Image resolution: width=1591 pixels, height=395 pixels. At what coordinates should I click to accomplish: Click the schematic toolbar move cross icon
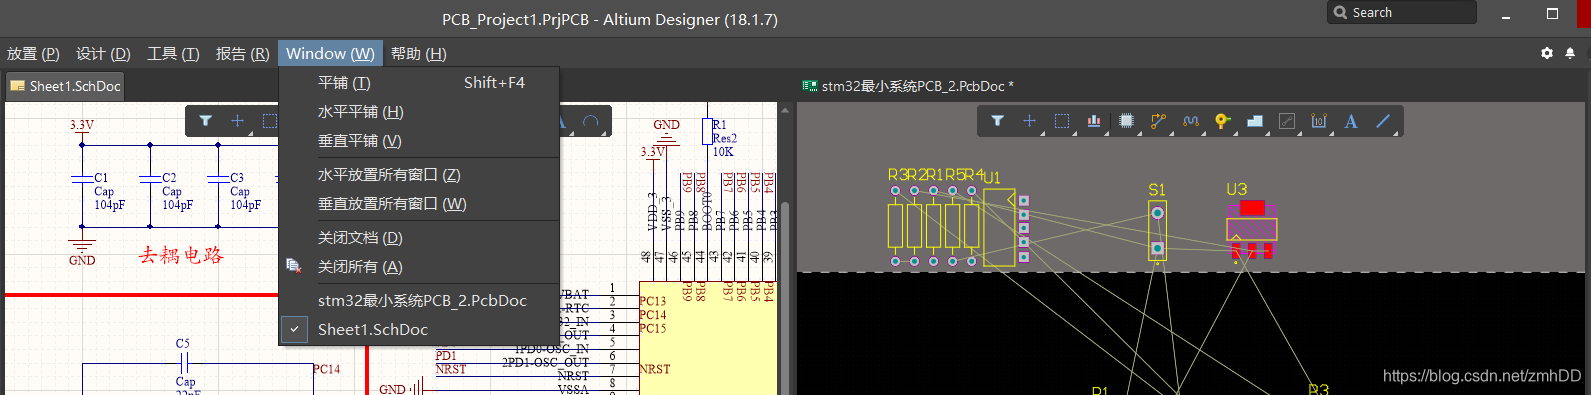pos(237,121)
